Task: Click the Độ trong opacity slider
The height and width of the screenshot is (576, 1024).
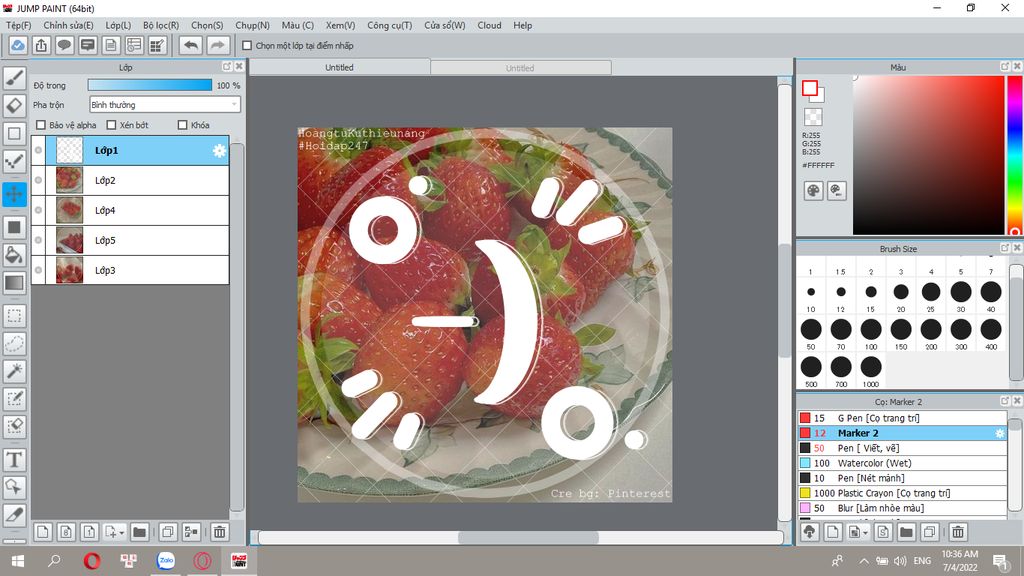Action: [150, 85]
